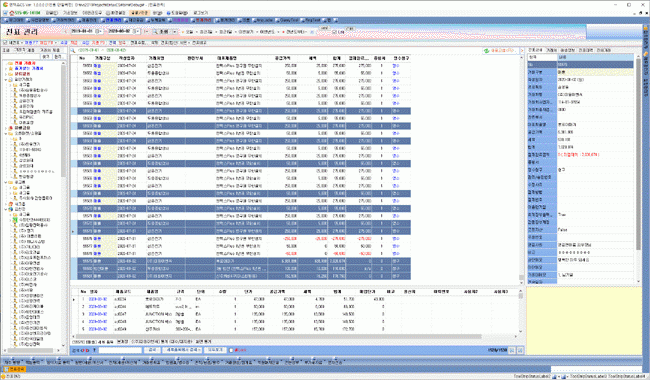Click the '전표 관리' page title
650x380 pixels.
pos(22,31)
